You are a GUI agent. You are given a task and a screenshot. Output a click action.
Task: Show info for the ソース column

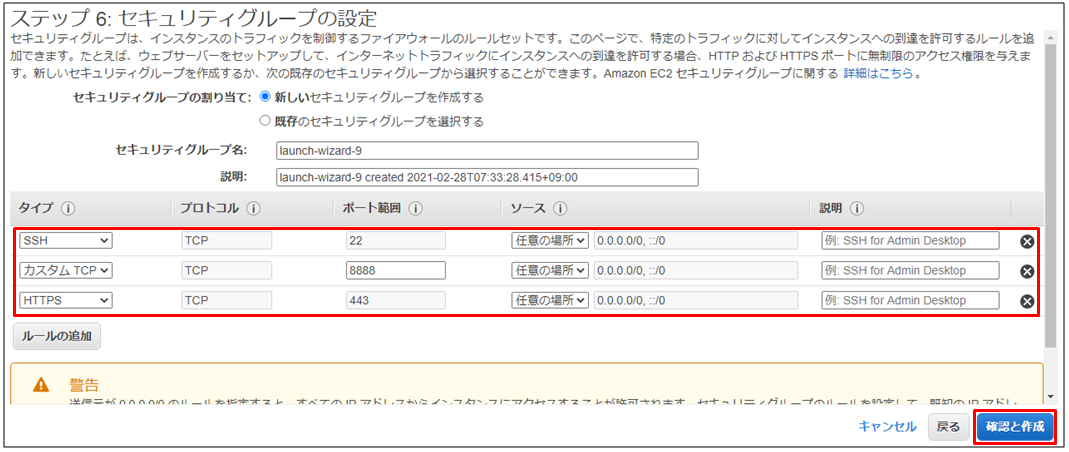coord(561,208)
